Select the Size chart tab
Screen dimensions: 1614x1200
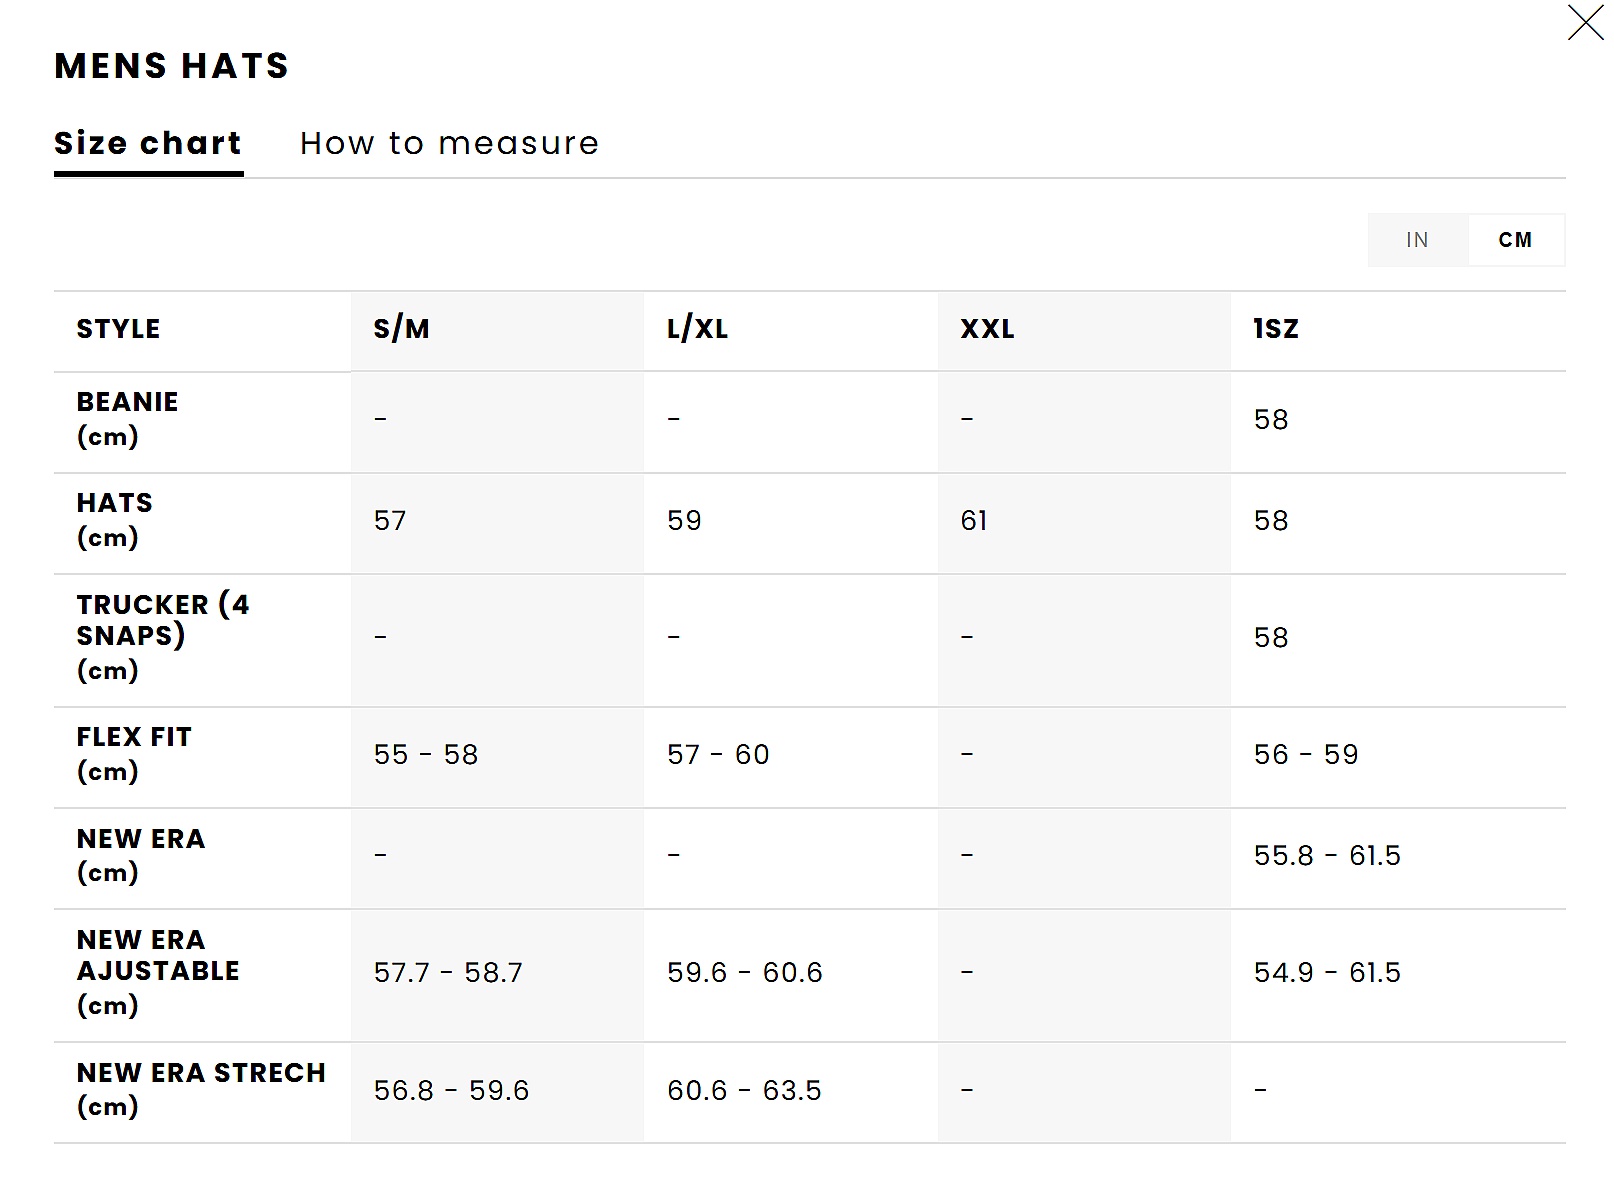click(x=148, y=144)
